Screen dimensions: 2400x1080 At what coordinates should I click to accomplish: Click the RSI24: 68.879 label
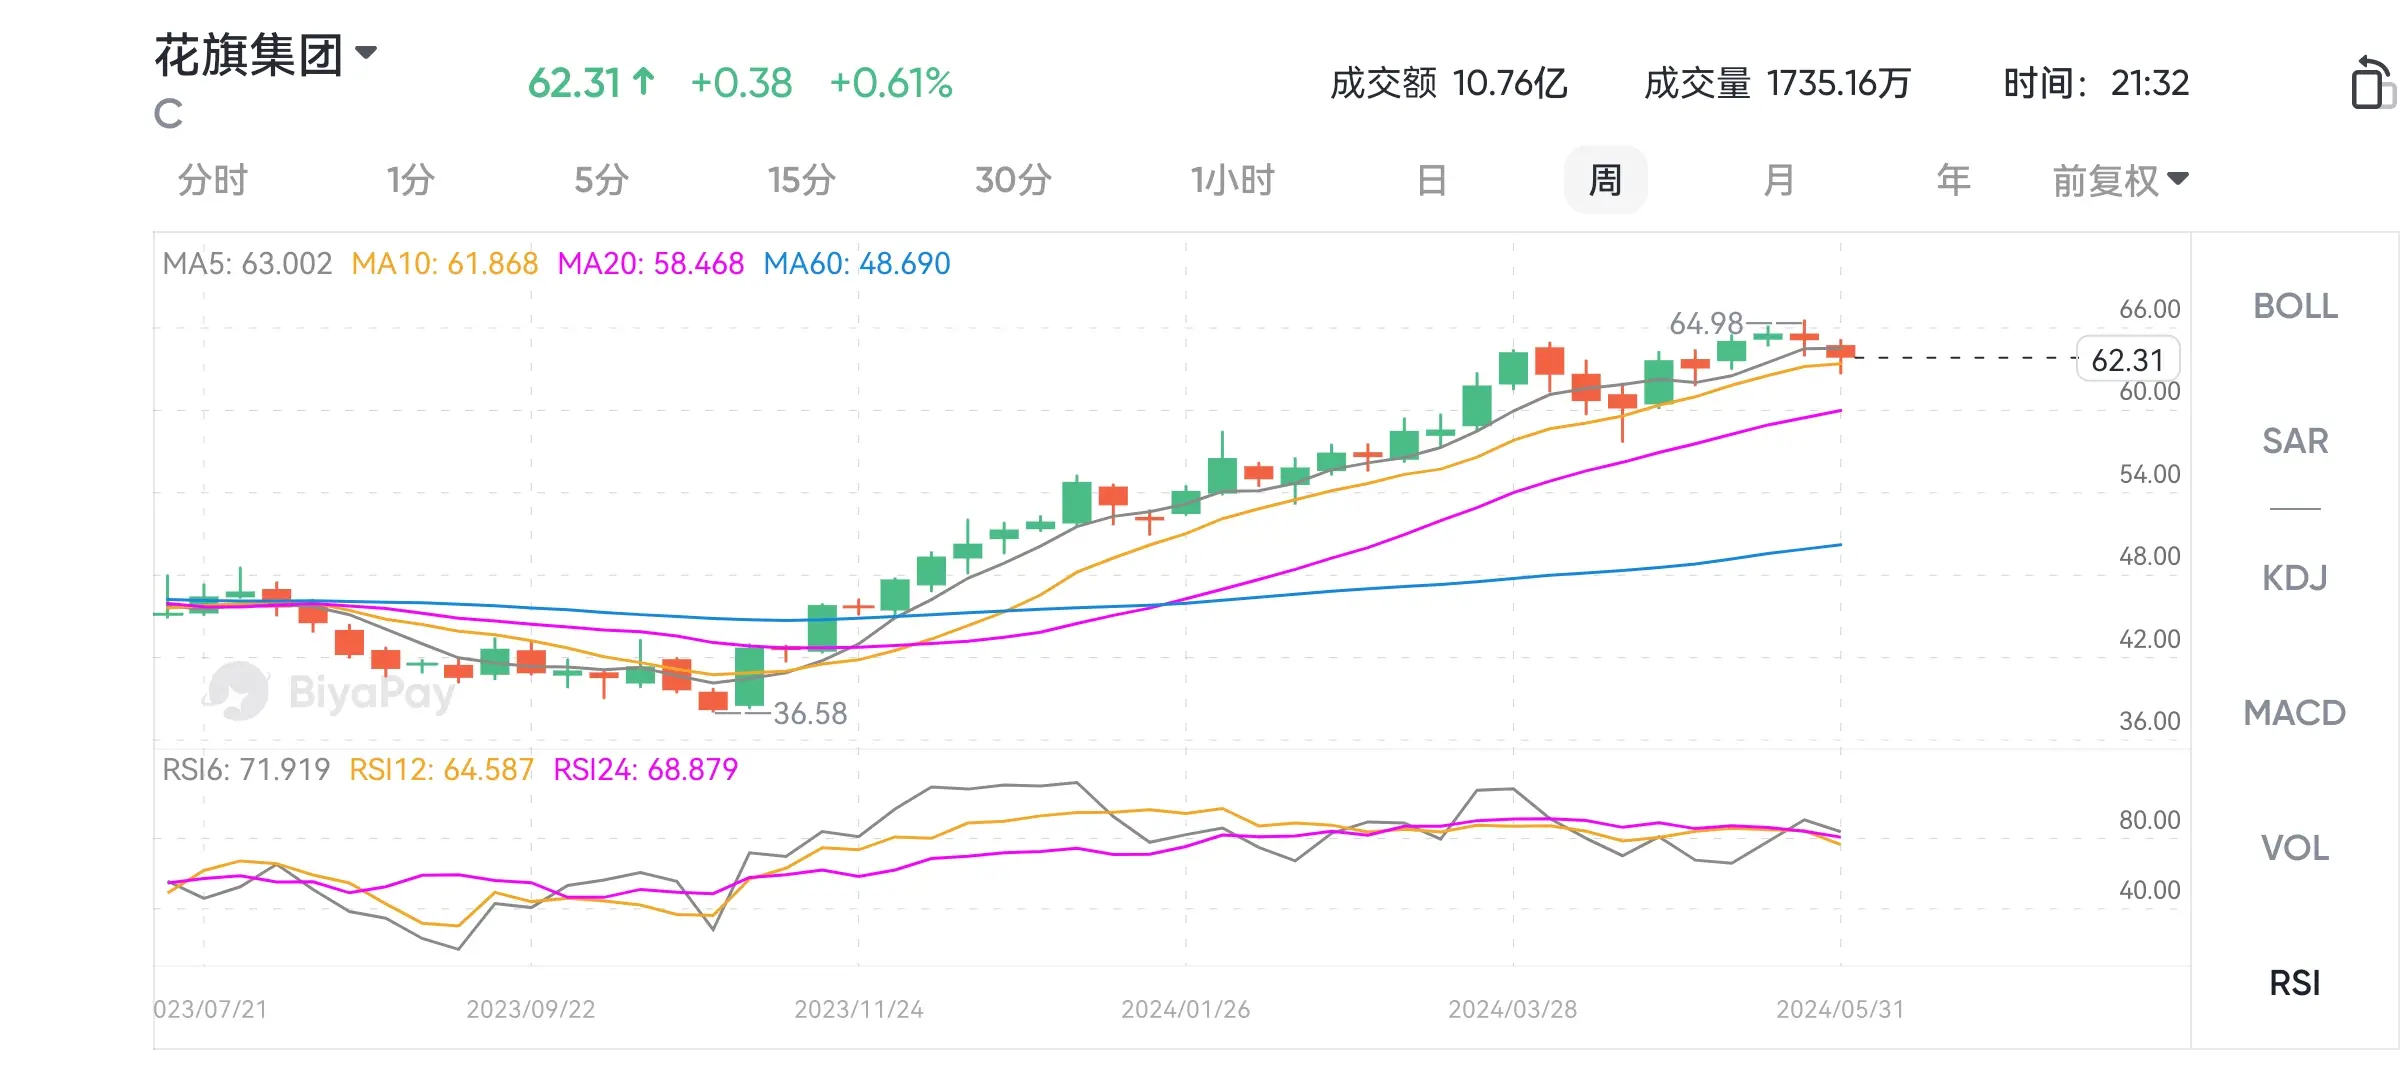[646, 770]
